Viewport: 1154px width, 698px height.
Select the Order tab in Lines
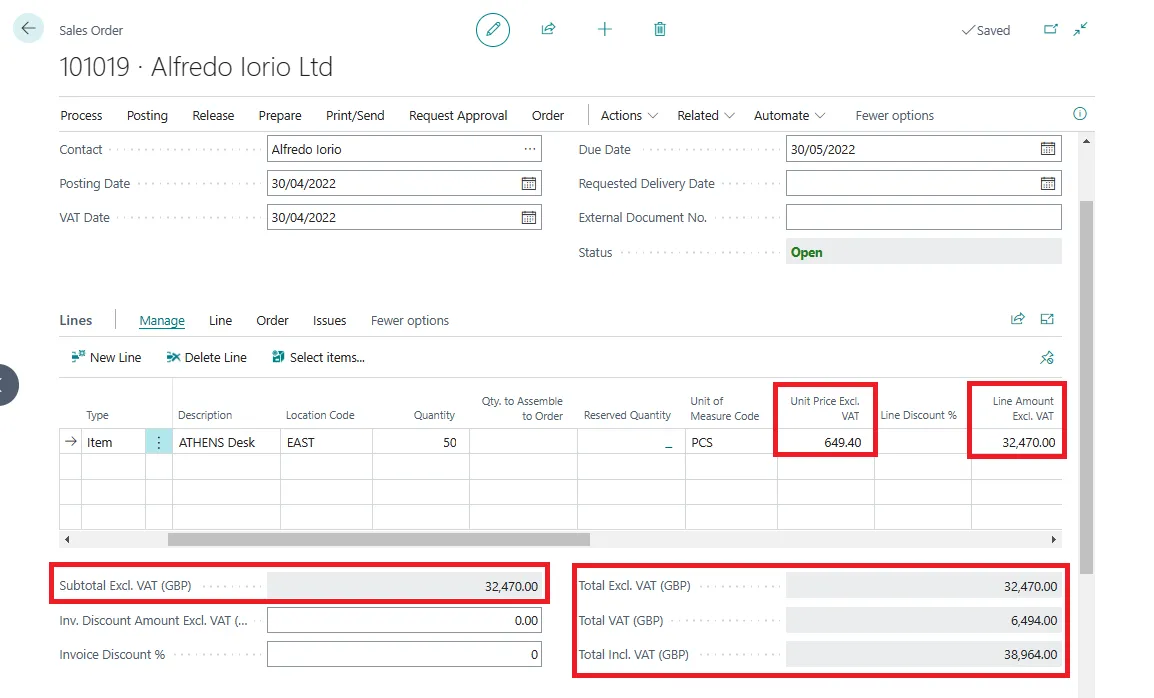click(272, 320)
